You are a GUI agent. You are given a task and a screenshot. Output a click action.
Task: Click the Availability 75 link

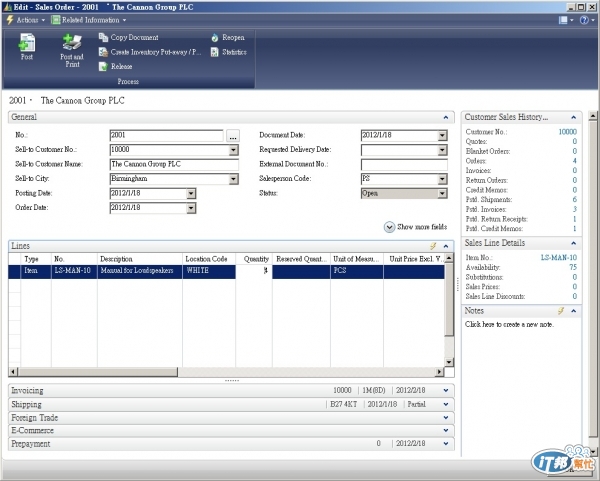pos(573,267)
